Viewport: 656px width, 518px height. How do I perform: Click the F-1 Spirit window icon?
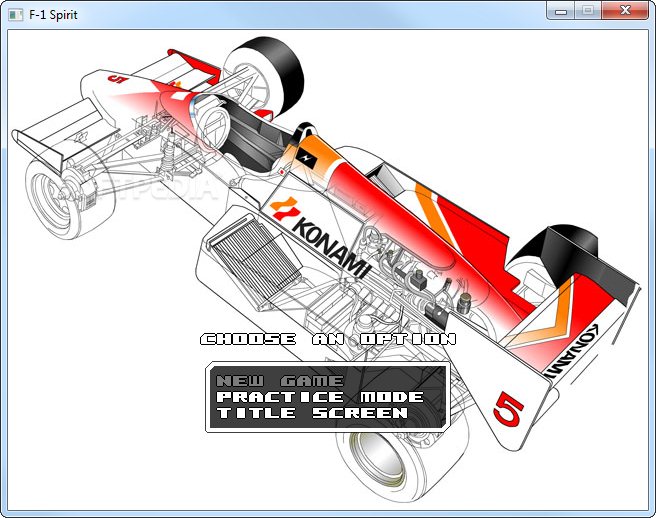16,15
